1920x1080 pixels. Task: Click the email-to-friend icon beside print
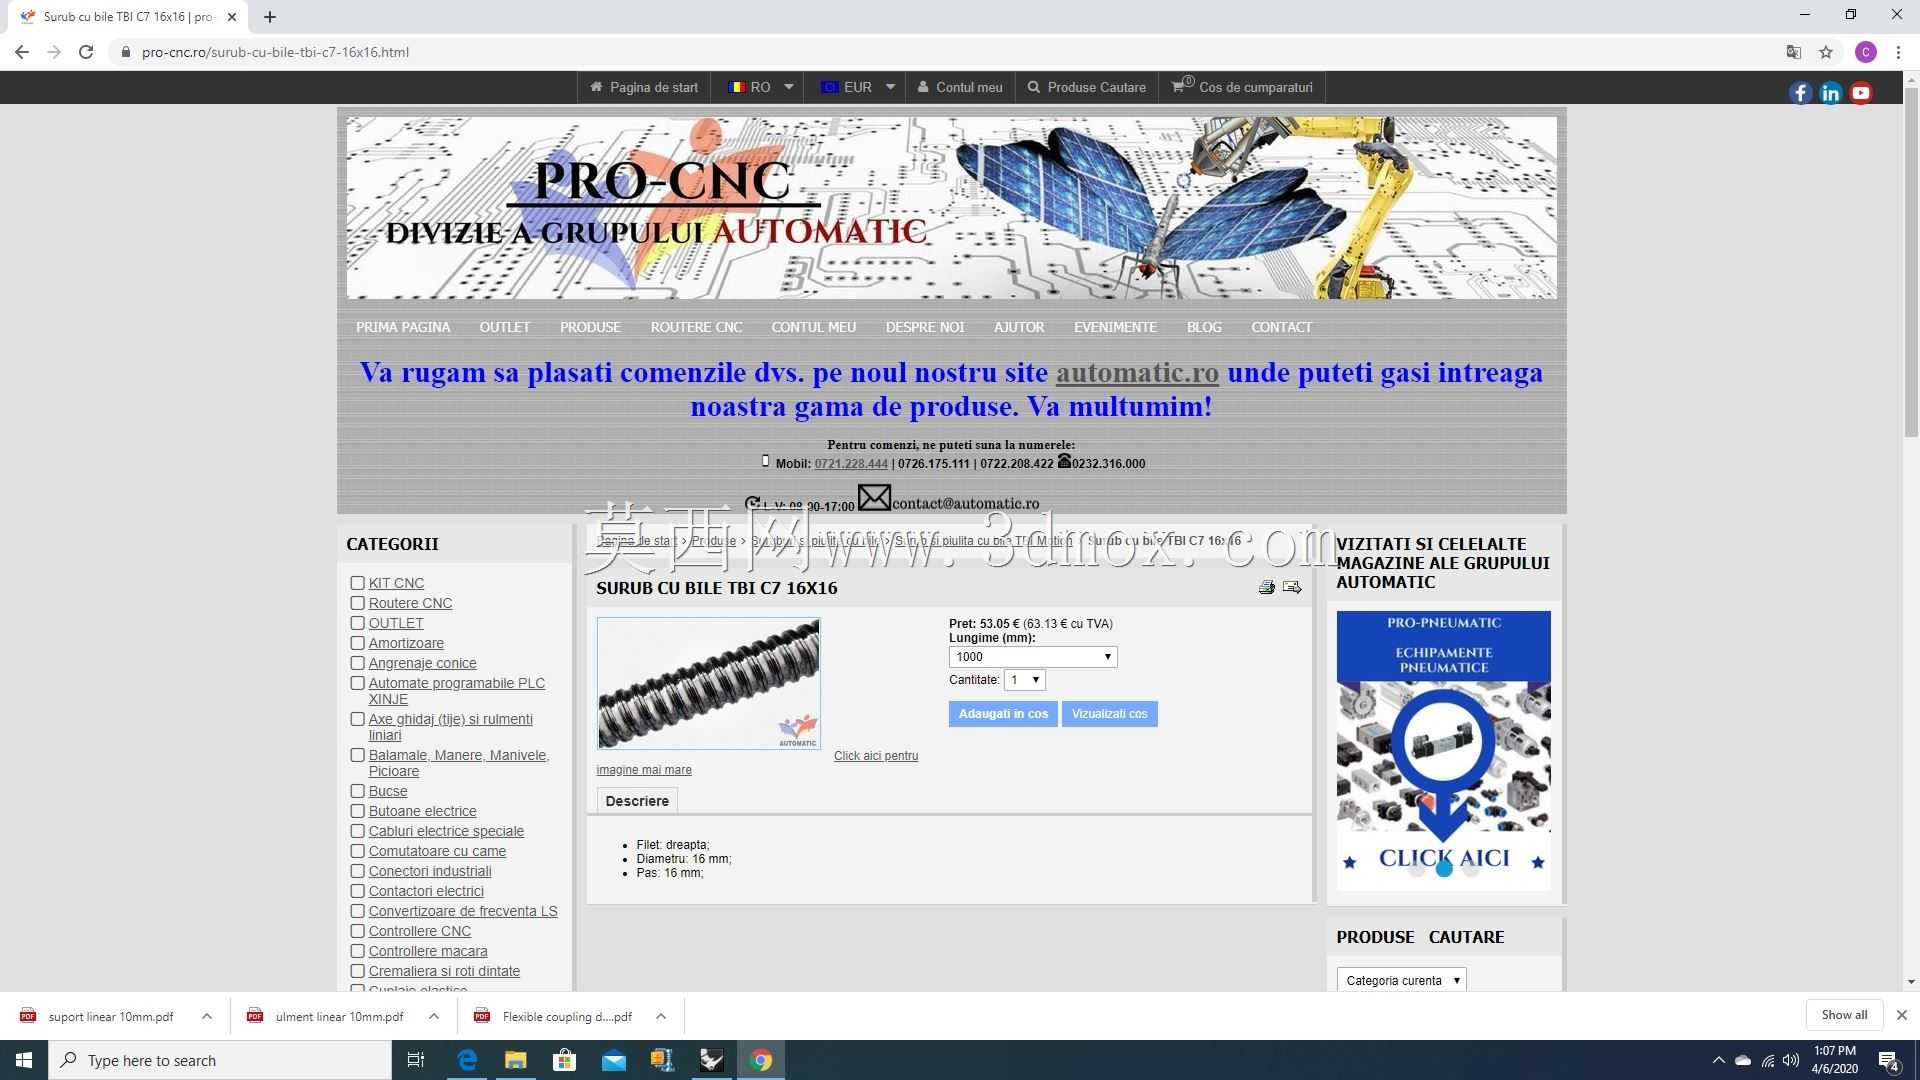click(1292, 588)
